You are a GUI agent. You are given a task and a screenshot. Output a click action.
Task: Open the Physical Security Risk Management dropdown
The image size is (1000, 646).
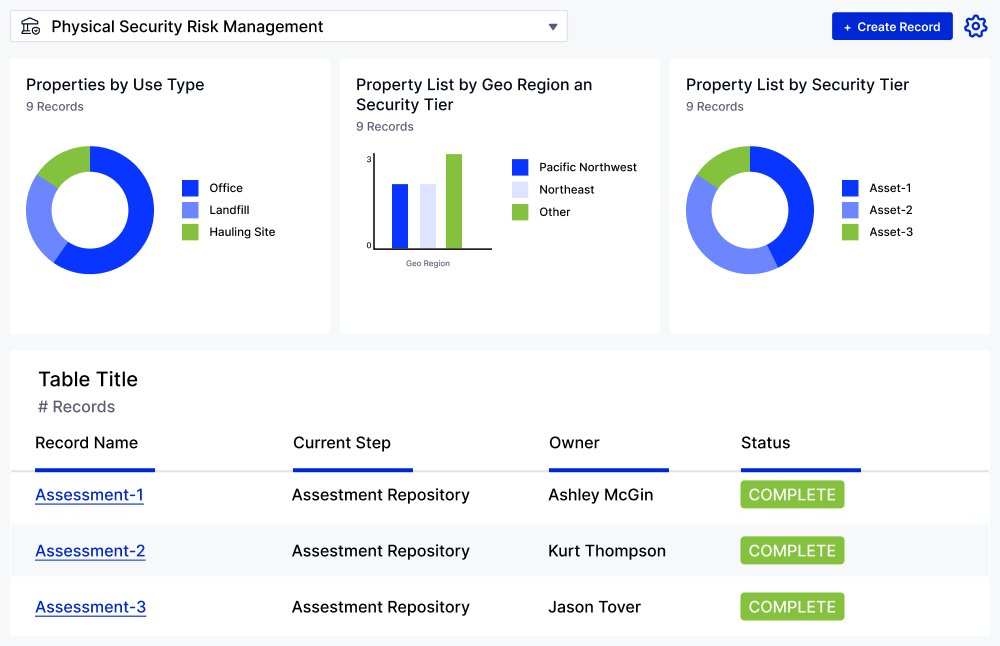(x=288, y=26)
